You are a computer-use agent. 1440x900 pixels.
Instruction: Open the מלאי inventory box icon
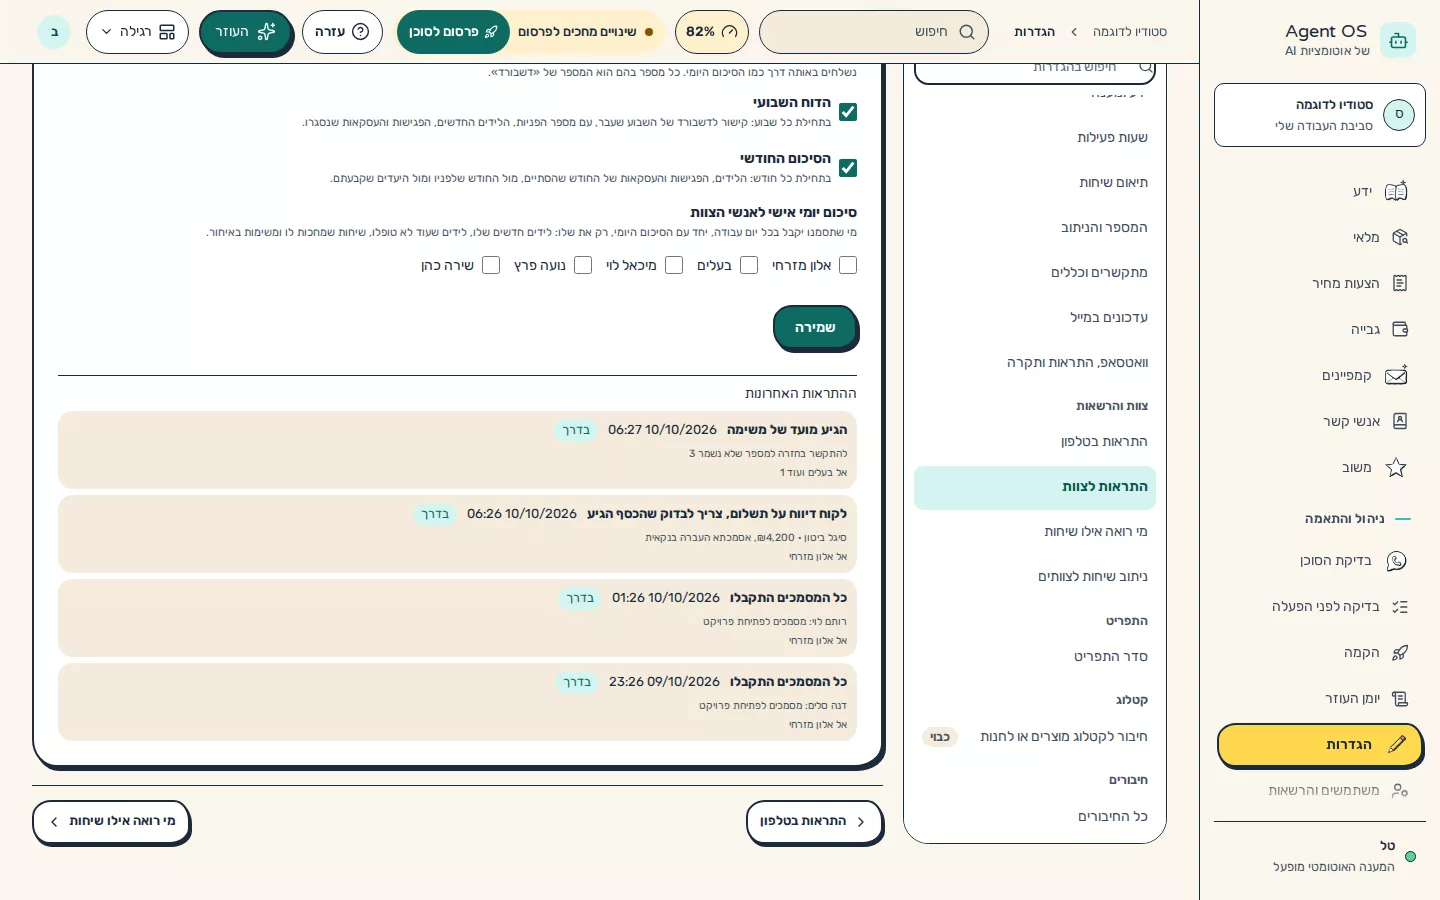(x=1399, y=237)
